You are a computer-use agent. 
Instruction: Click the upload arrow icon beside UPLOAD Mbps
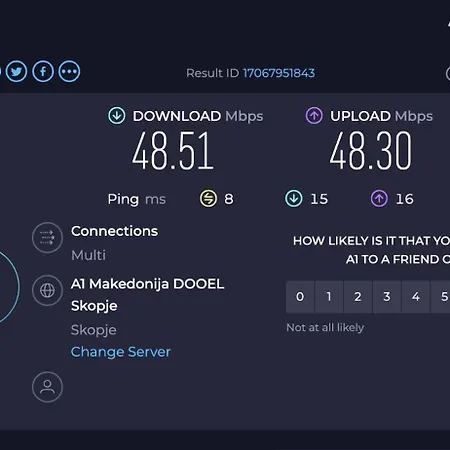point(314,116)
